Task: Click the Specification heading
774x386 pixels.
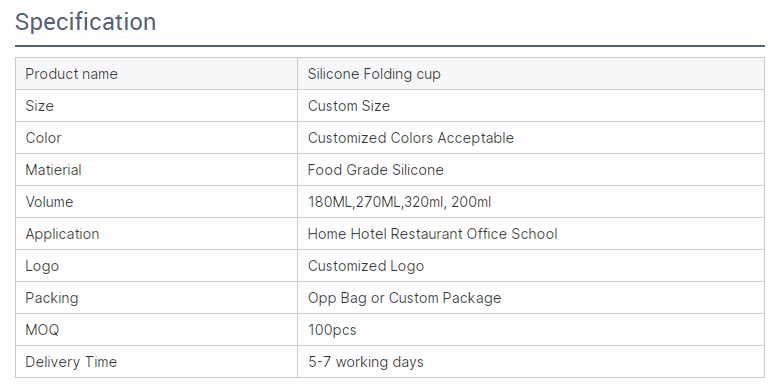Action: point(85,22)
